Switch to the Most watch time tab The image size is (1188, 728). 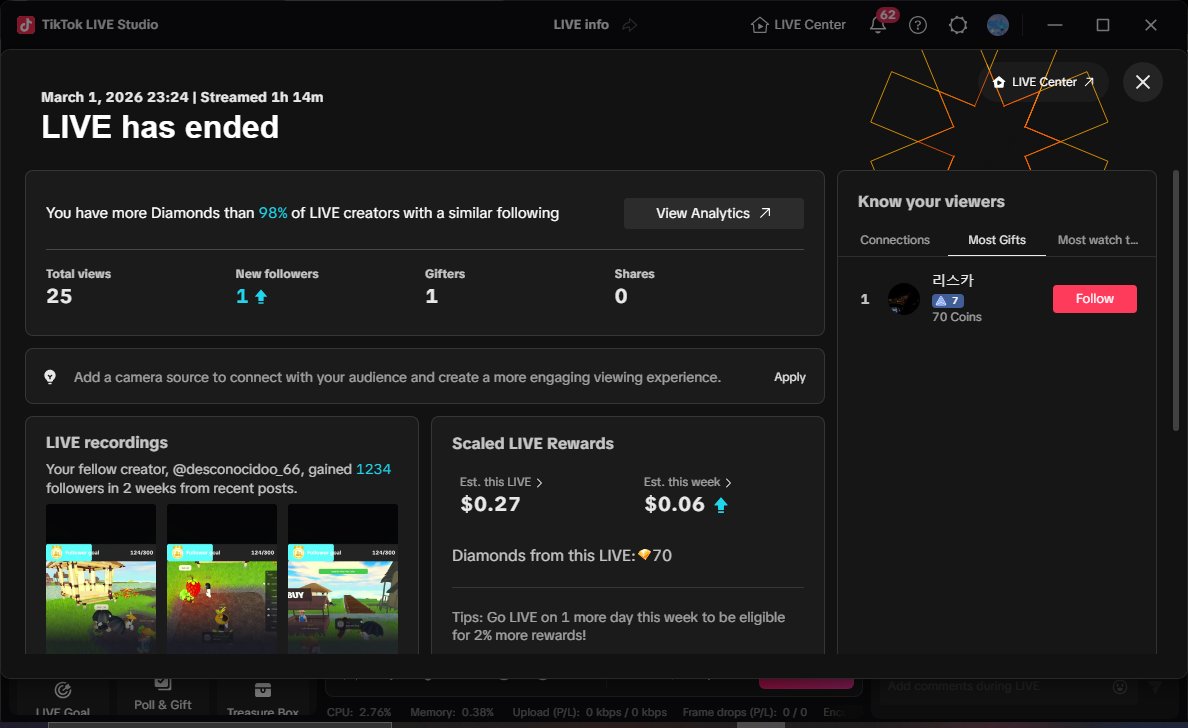[1097, 239]
